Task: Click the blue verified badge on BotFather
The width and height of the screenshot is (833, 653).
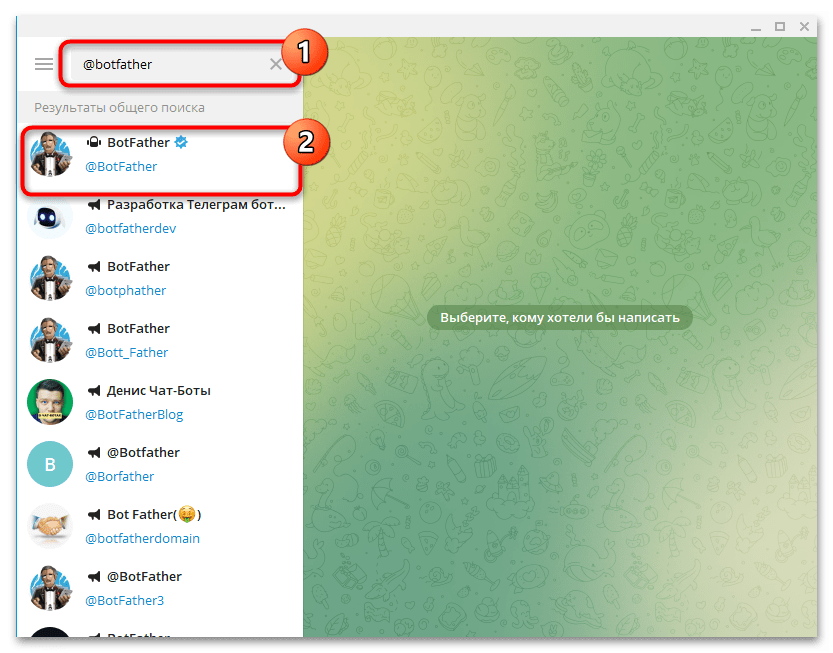Action: [x=181, y=142]
